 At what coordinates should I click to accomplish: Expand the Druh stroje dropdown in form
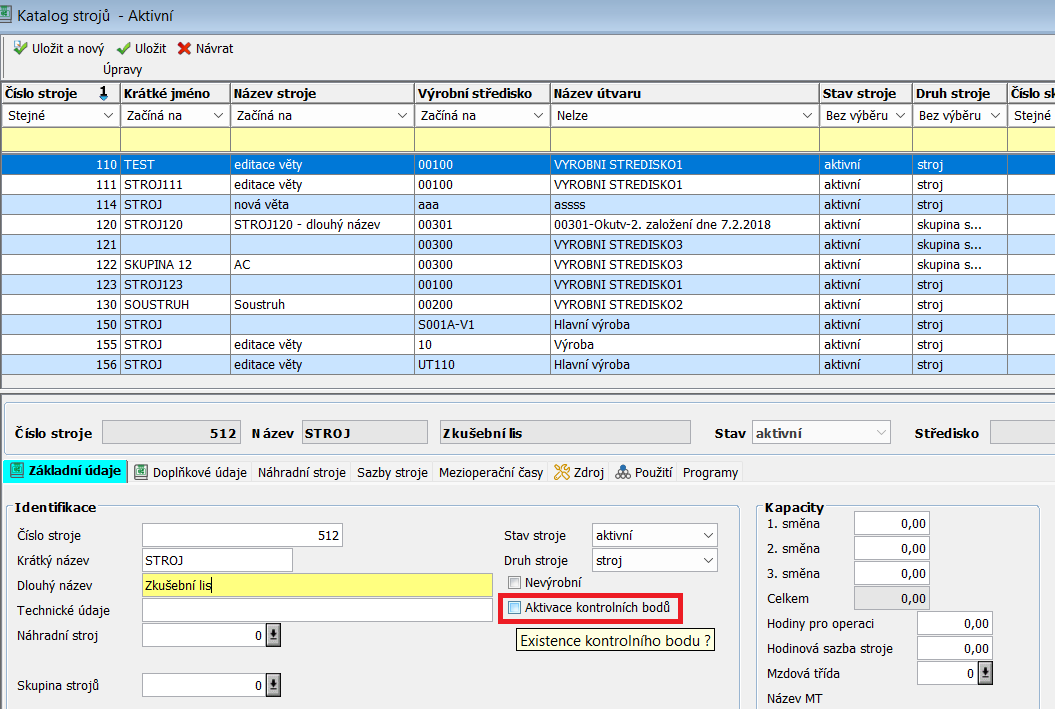click(x=708, y=561)
